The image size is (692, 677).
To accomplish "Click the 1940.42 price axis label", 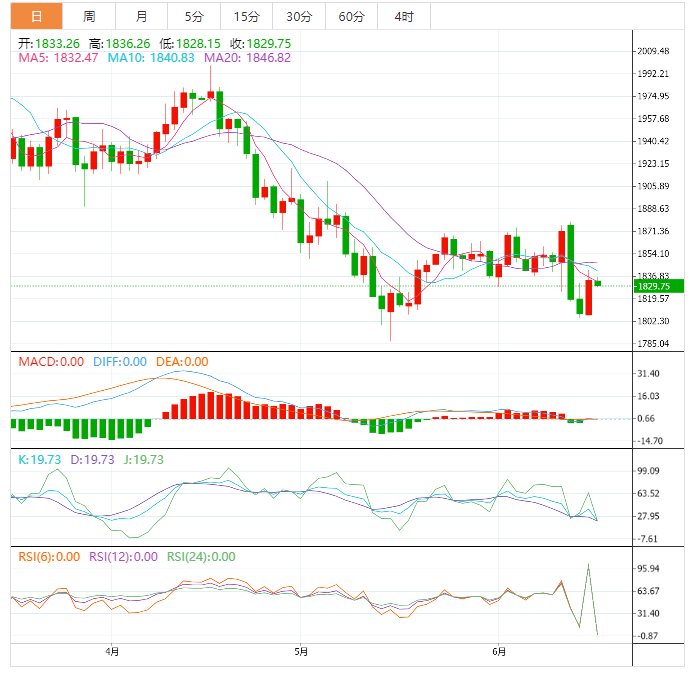I will [x=653, y=141].
